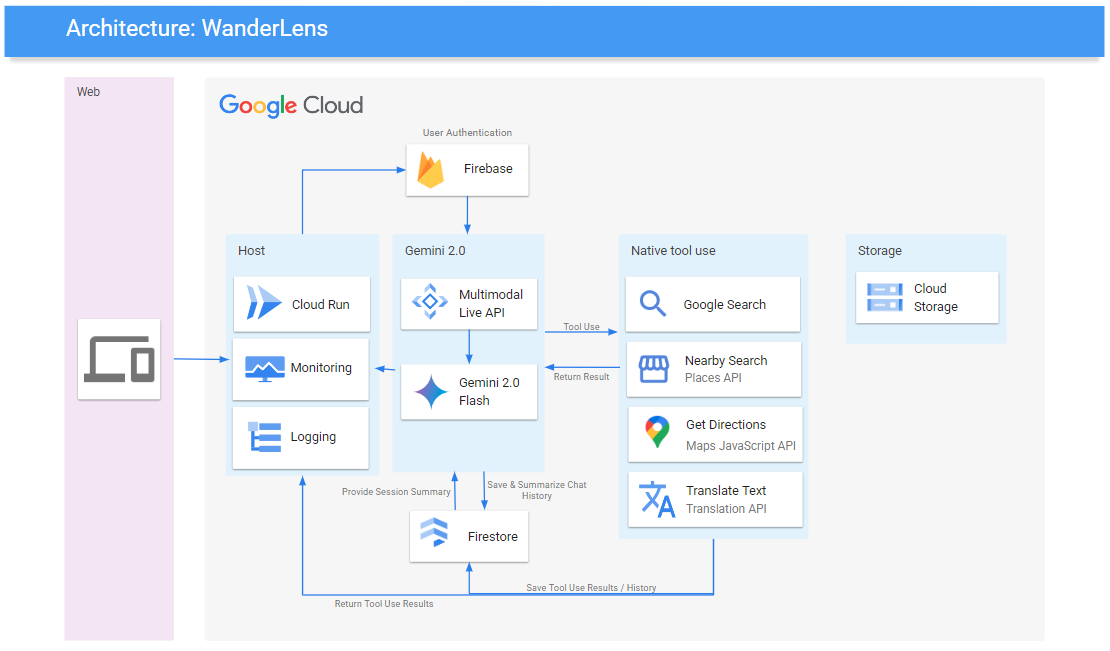Select the Tool Use arrow label
The height and width of the screenshot is (651, 1110).
pos(581,326)
